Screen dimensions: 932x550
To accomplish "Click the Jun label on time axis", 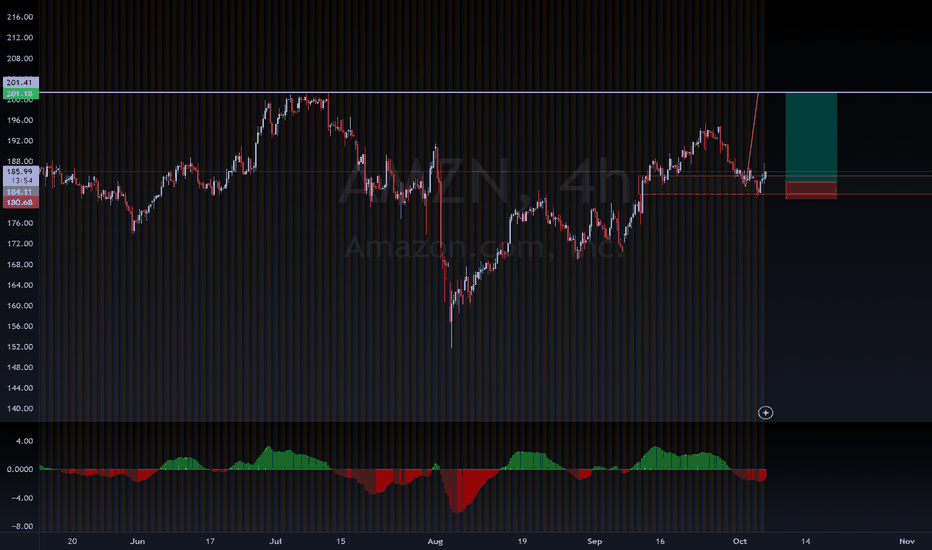I will 137,541.
